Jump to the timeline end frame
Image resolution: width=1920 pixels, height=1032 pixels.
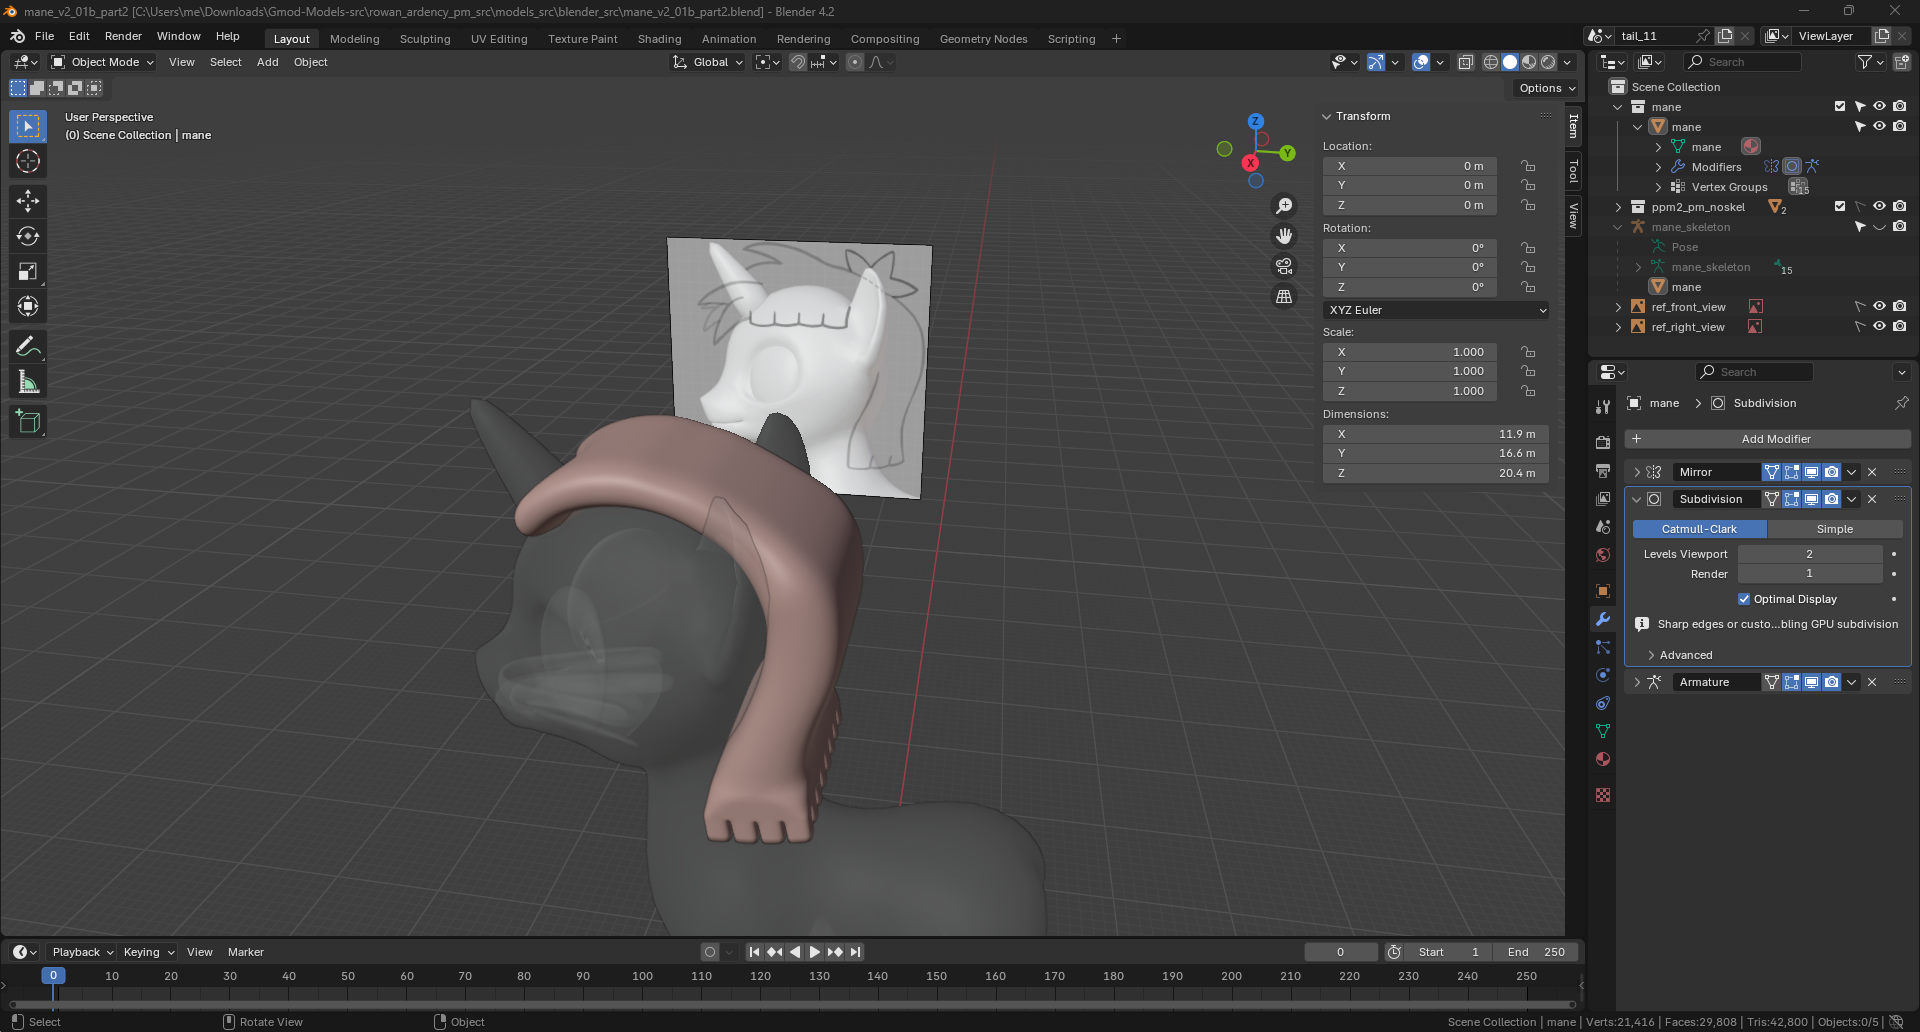[855, 952]
